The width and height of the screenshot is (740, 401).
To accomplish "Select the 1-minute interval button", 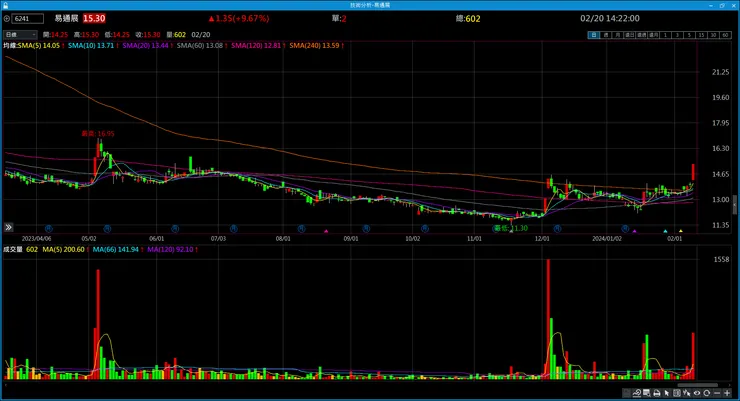I will pos(665,35).
